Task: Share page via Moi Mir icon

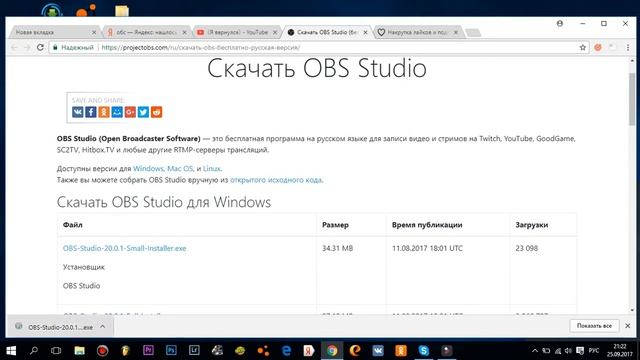Action: click(117, 112)
